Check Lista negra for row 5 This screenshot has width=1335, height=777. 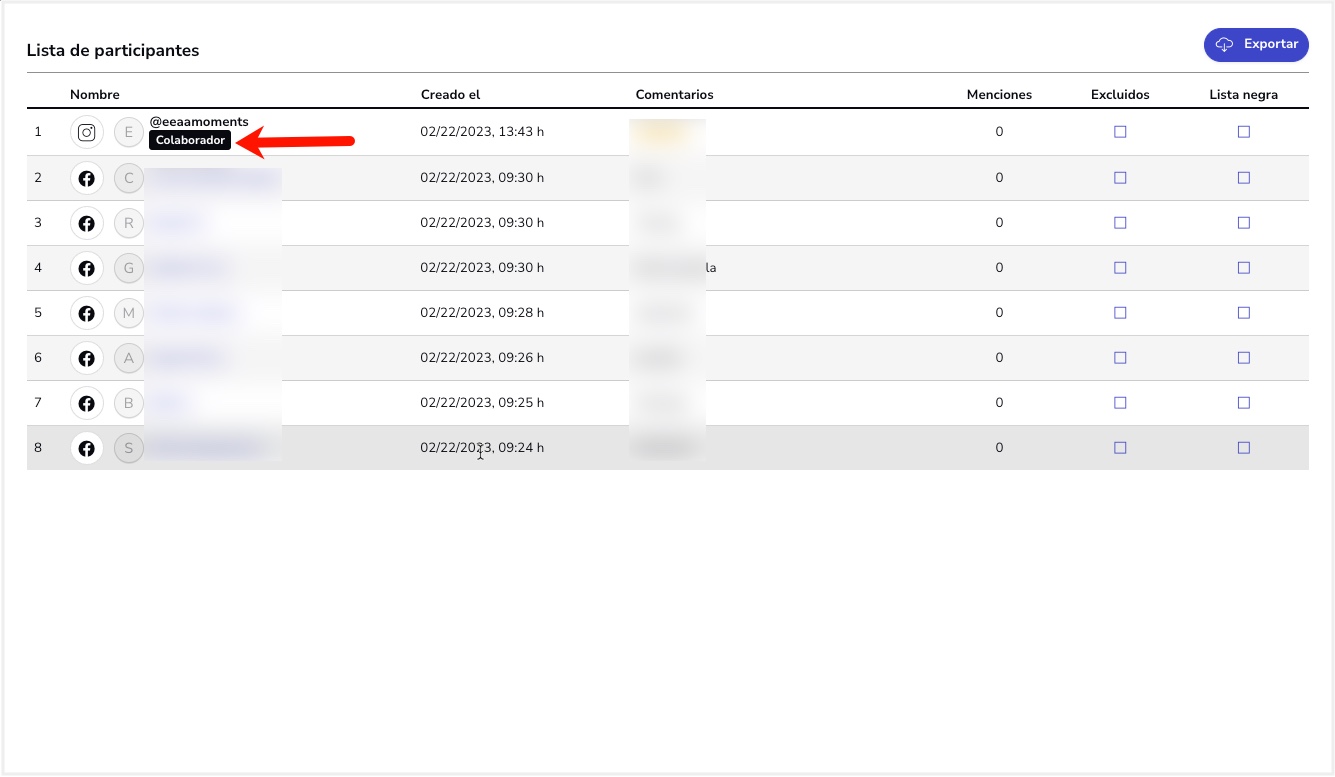[x=1244, y=313]
